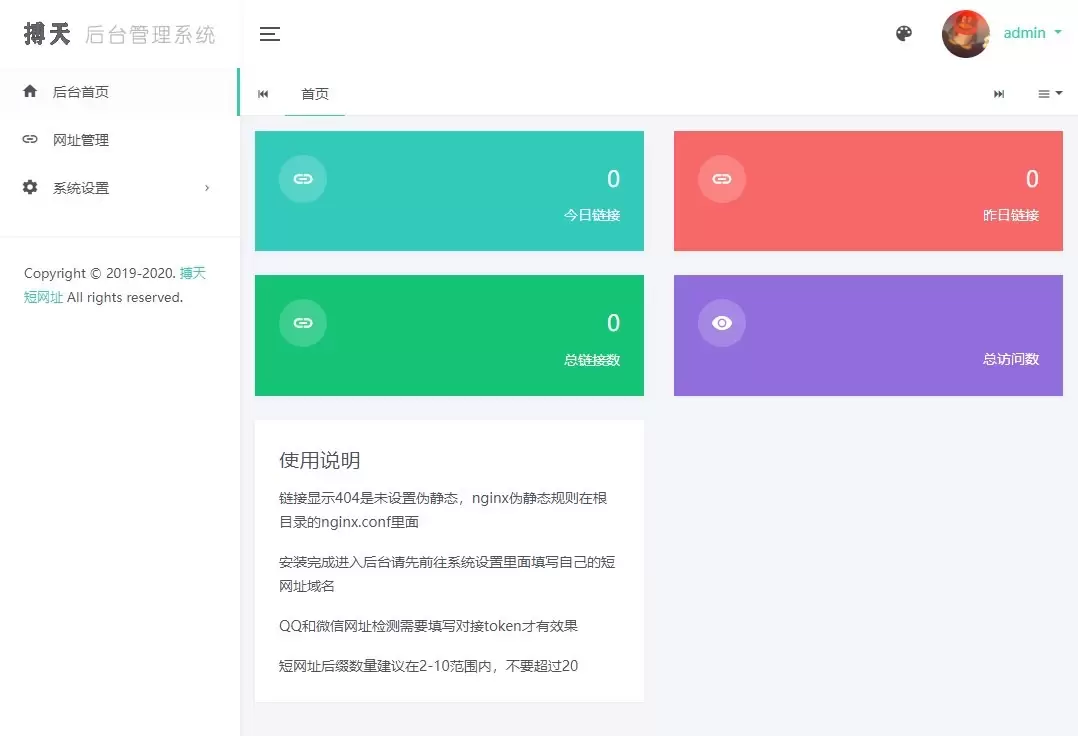
Task: Select the 首页 tab
Action: (x=315, y=93)
